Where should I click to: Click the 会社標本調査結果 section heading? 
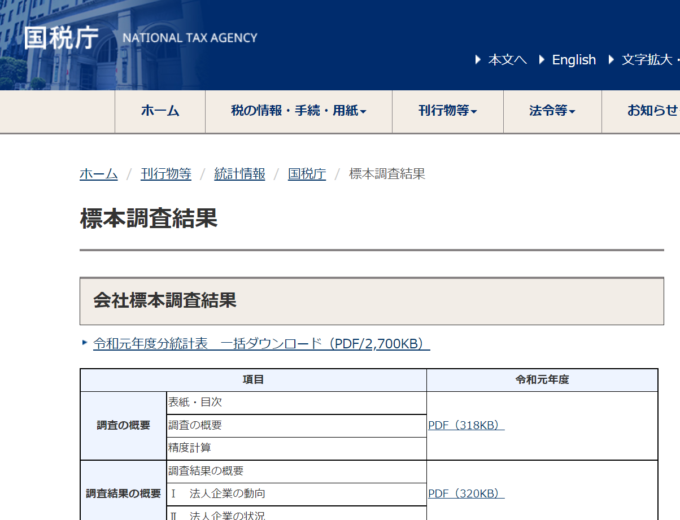[165, 300]
